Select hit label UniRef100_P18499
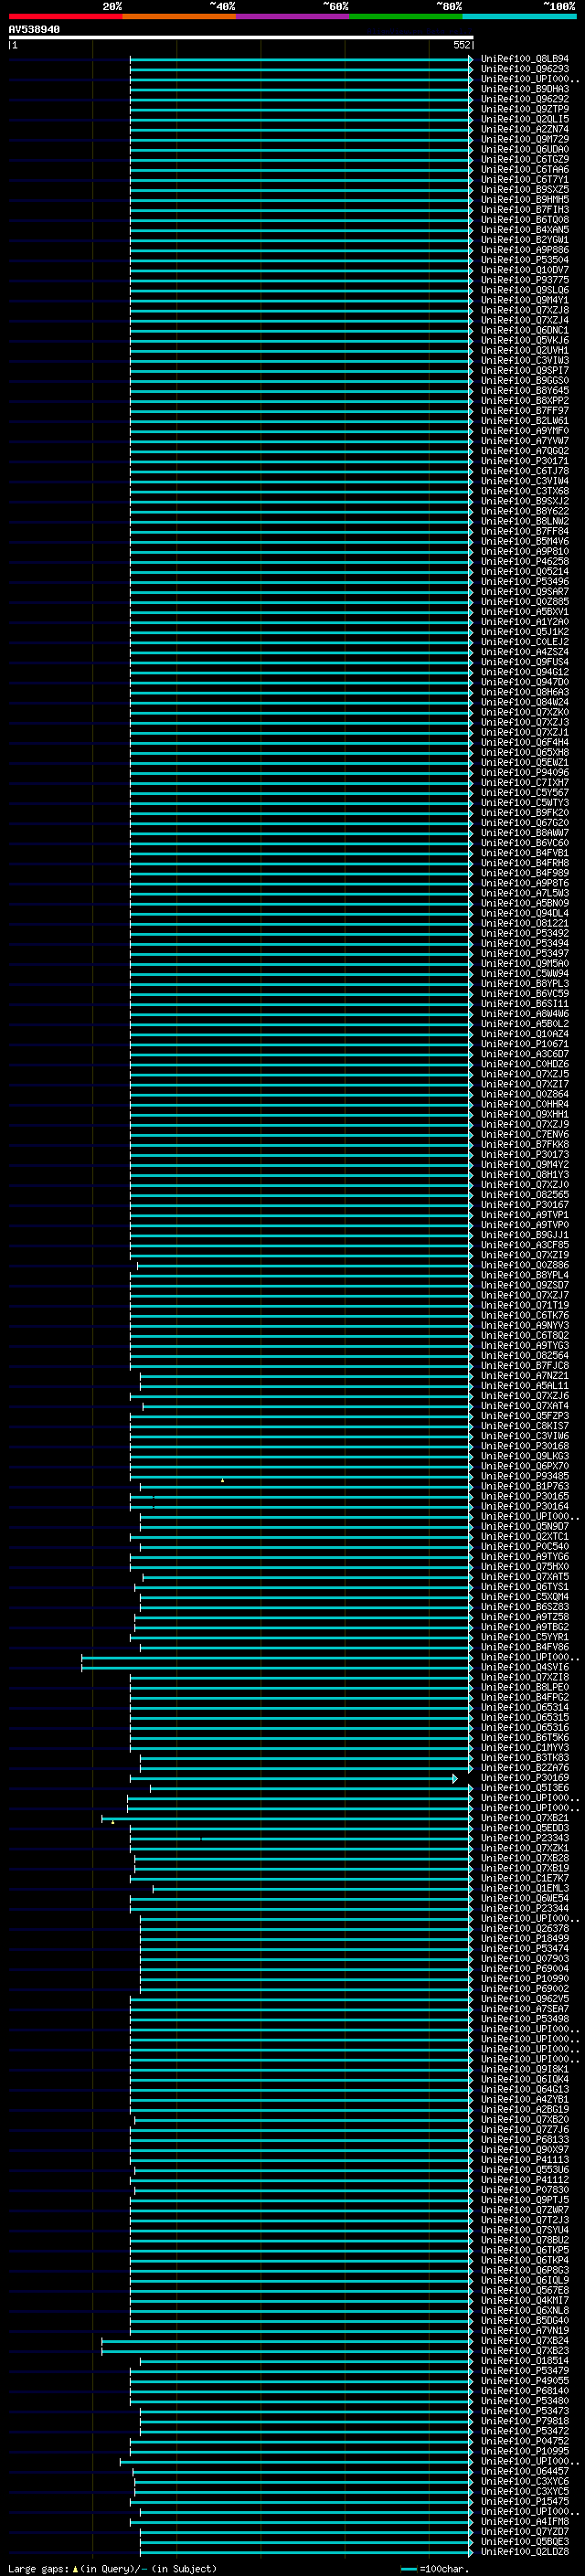The image size is (585, 2576). (x=525, y=1938)
